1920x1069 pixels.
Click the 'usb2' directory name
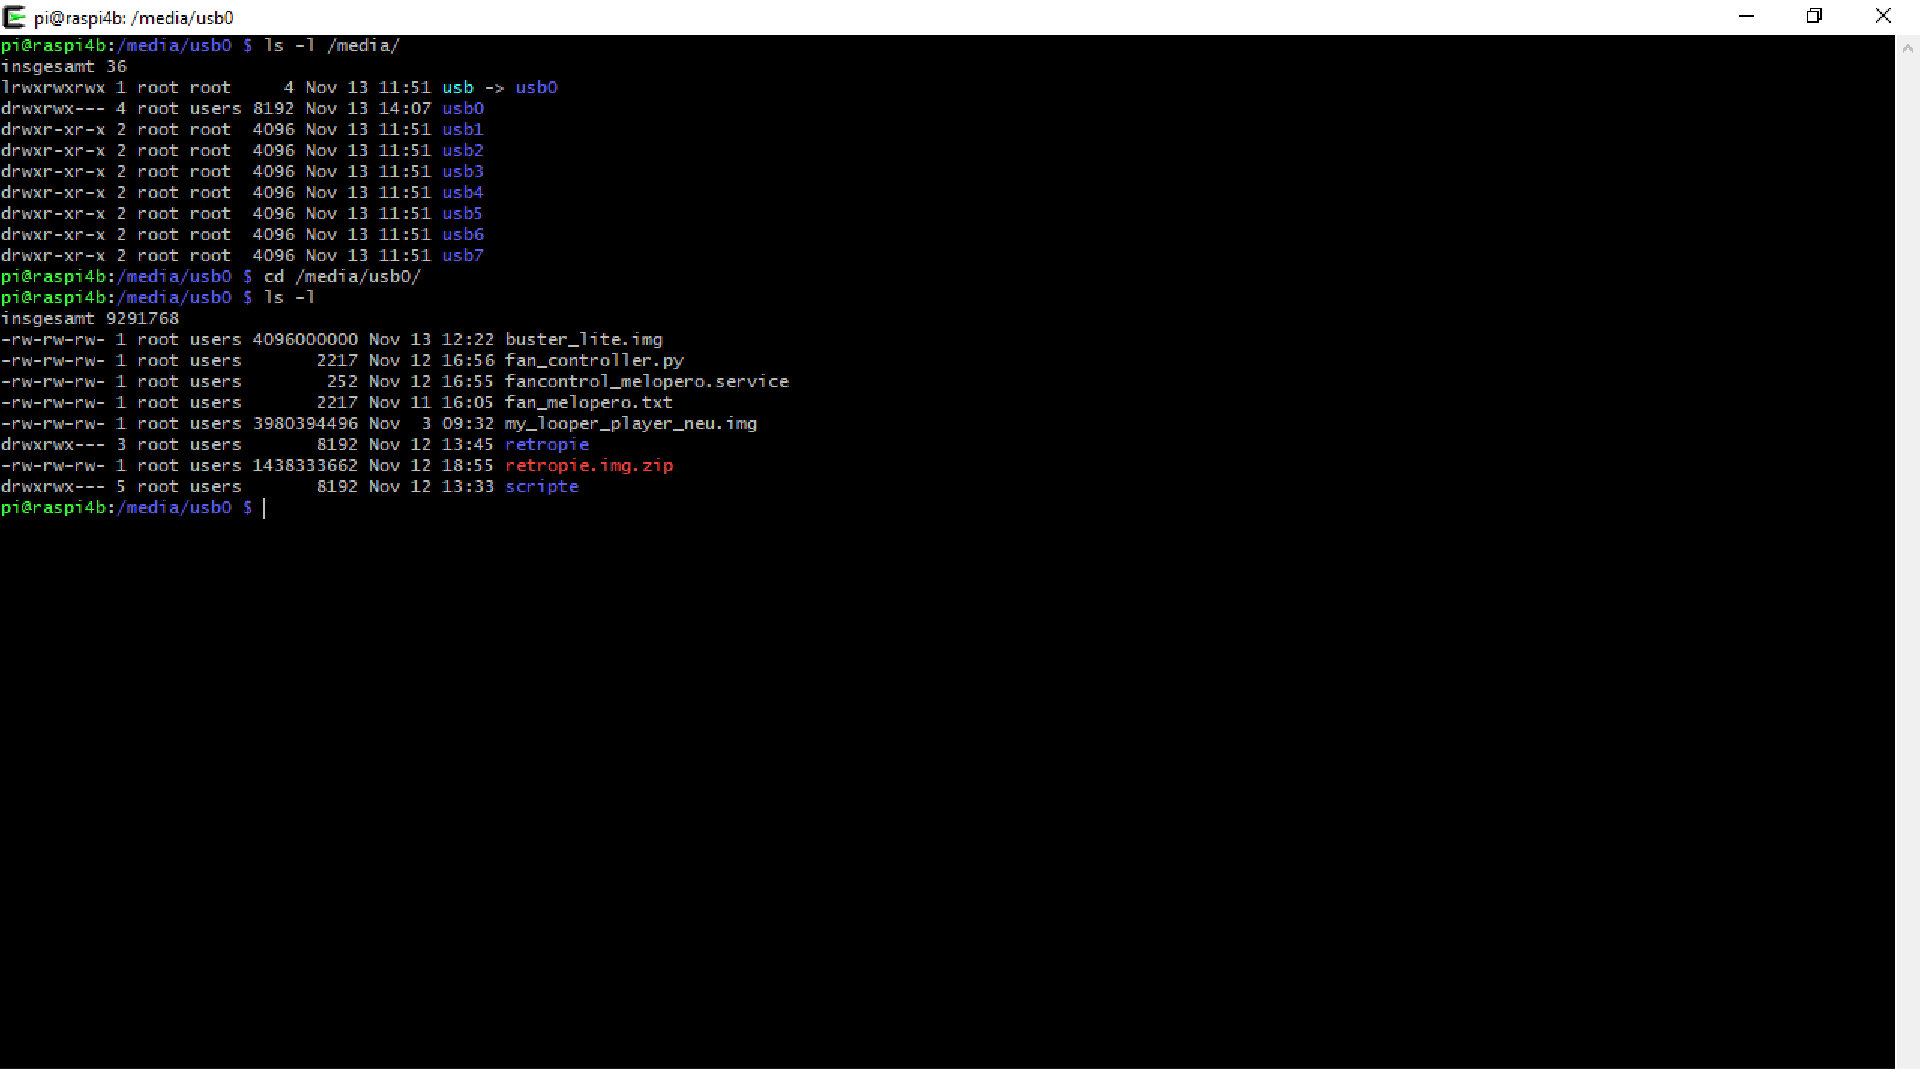463,151
